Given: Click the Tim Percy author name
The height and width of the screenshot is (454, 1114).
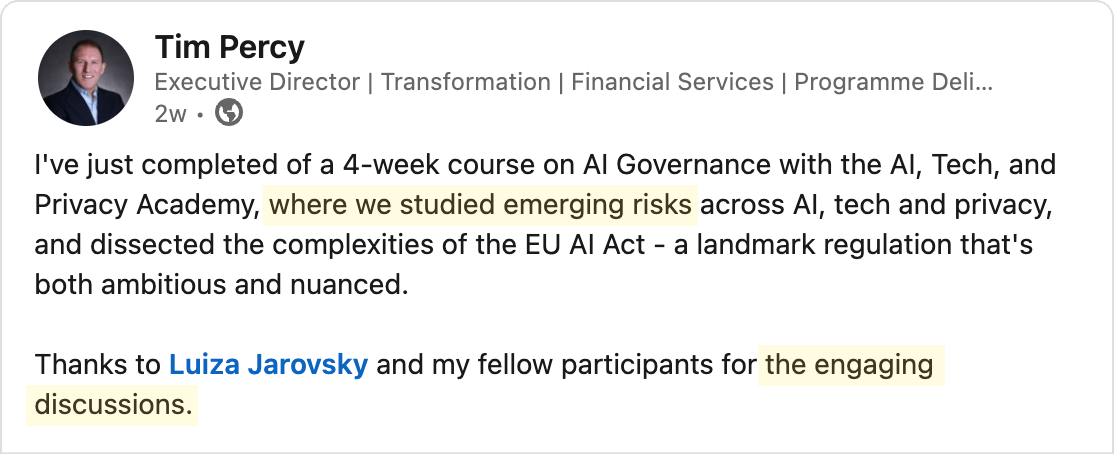Looking at the screenshot, I should (x=229, y=47).
